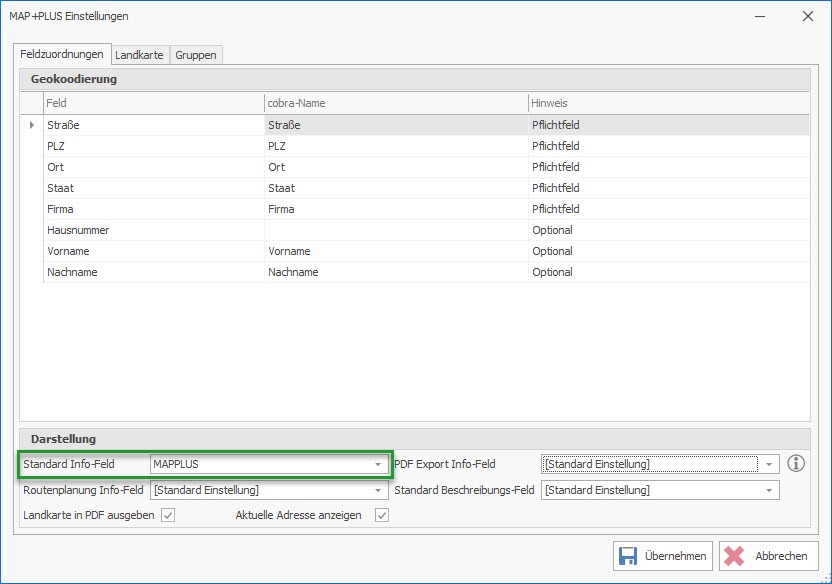The image size is (832, 584).
Task: Minimize the settings window
Action: coord(761,16)
